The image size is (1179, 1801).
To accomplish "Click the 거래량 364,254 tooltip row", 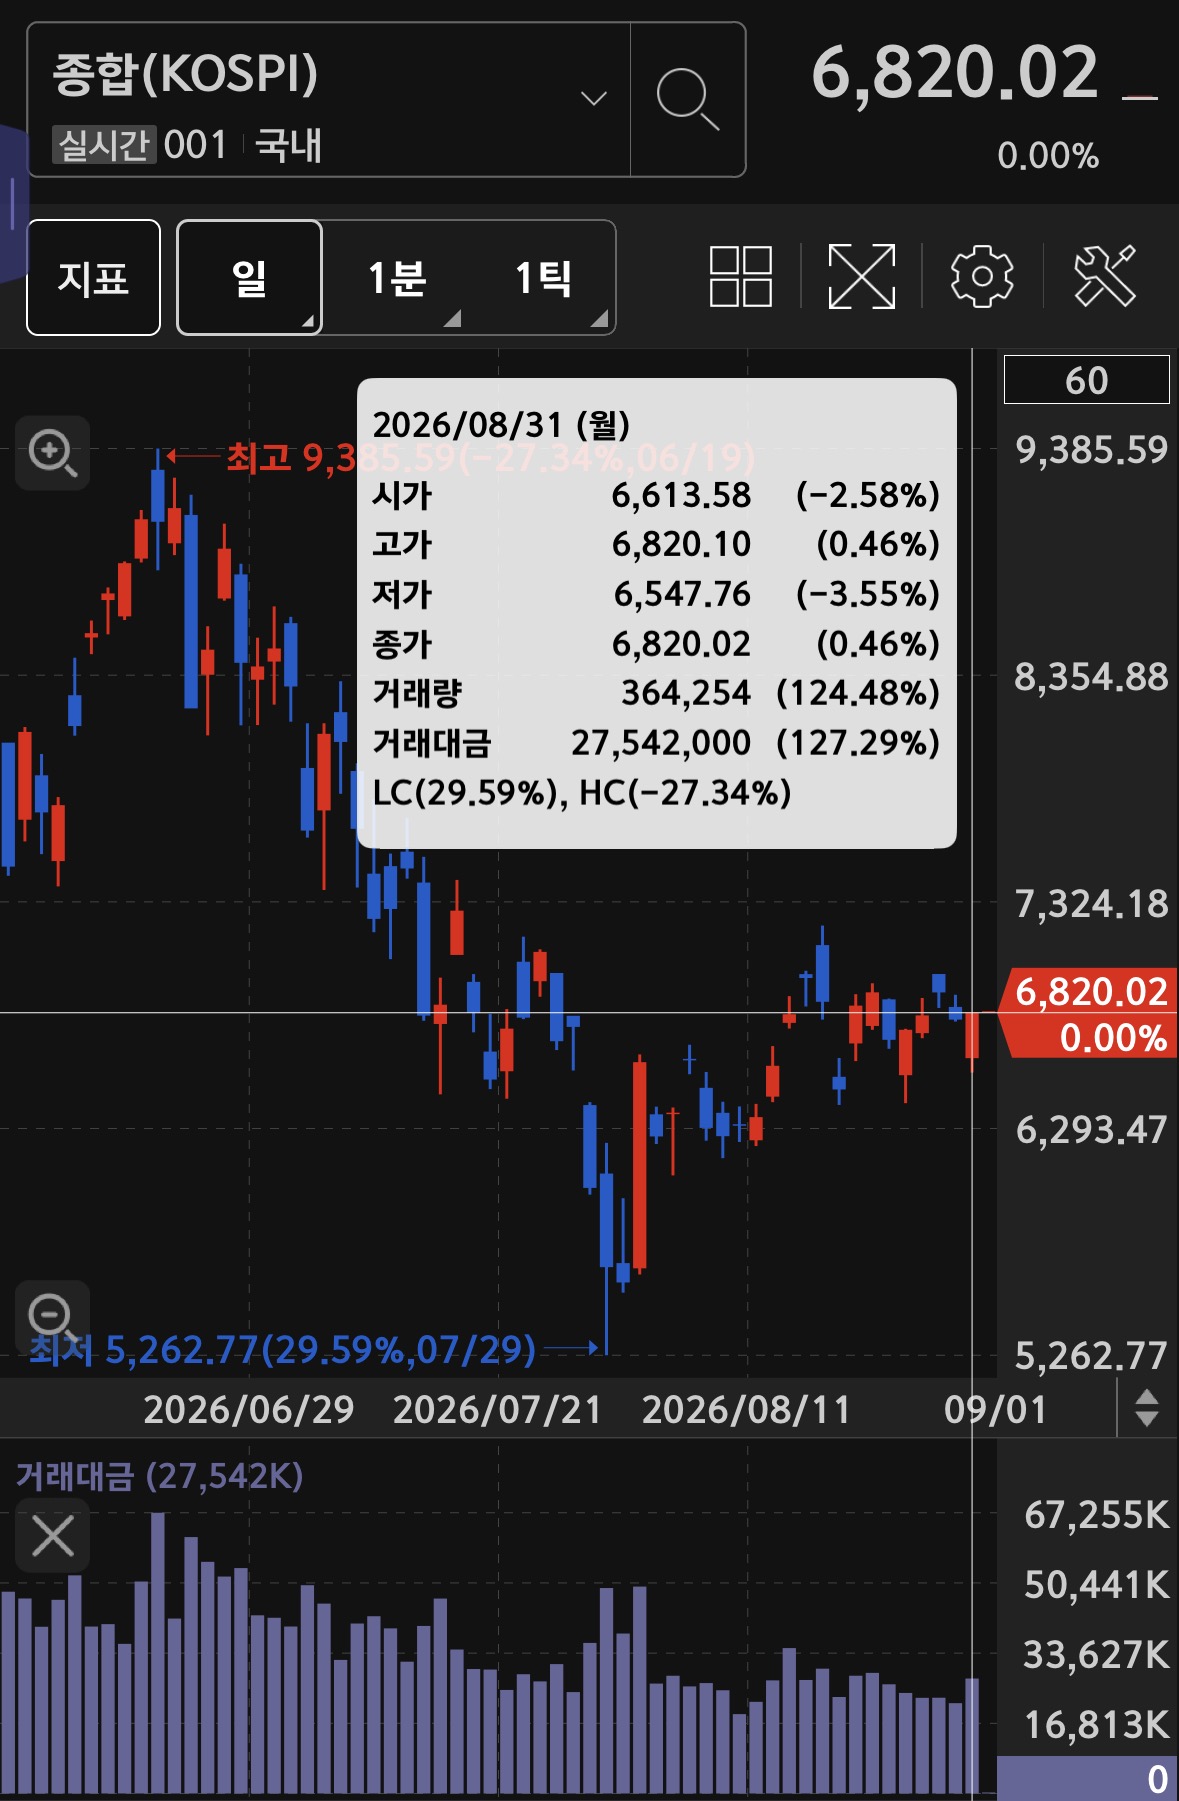I will [656, 693].
